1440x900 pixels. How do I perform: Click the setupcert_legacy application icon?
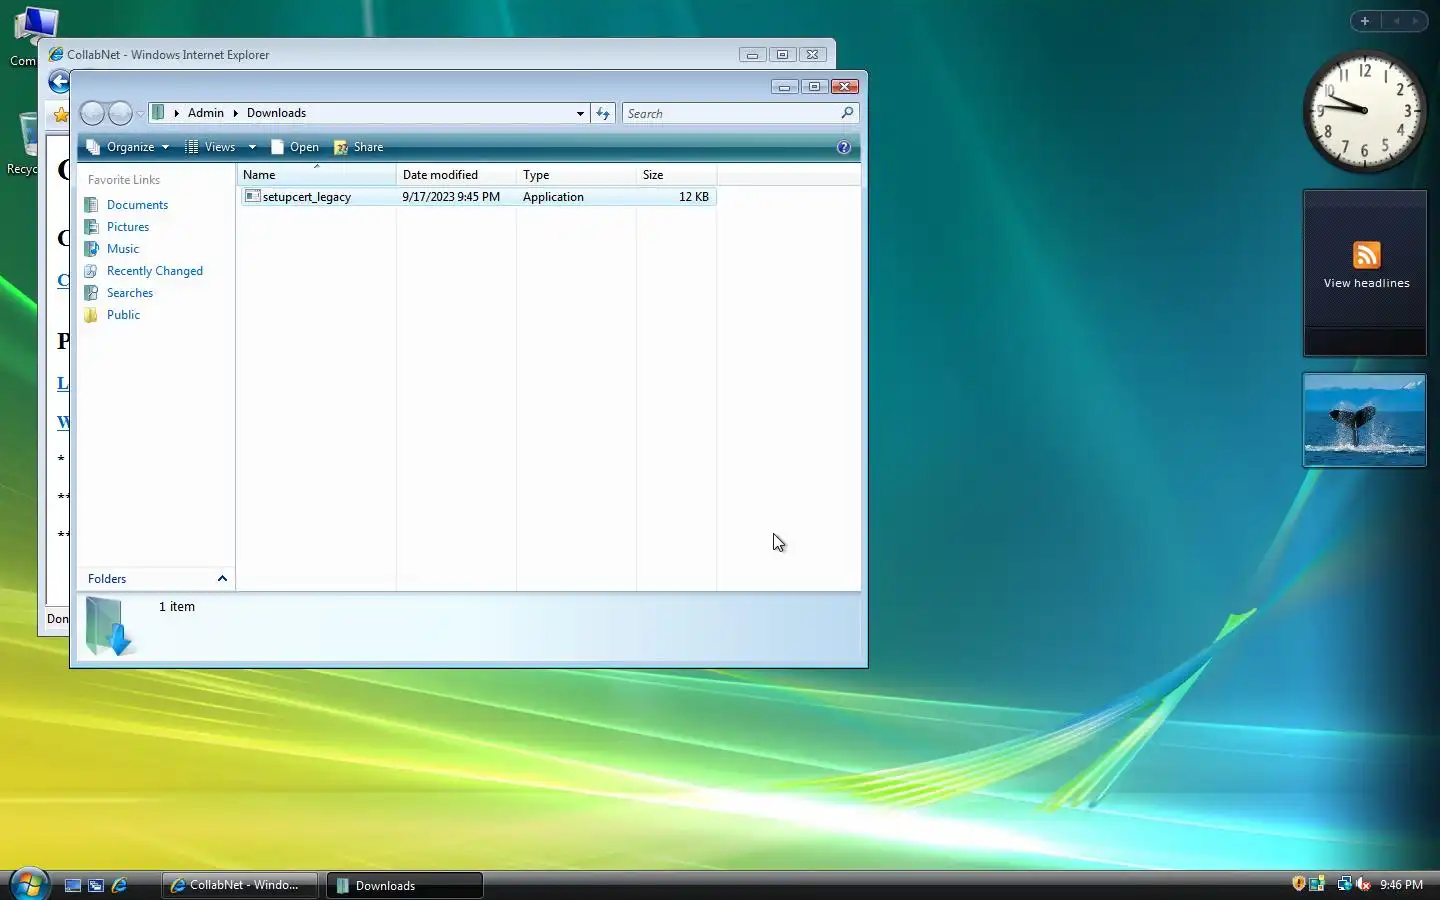(x=252, y=196)
